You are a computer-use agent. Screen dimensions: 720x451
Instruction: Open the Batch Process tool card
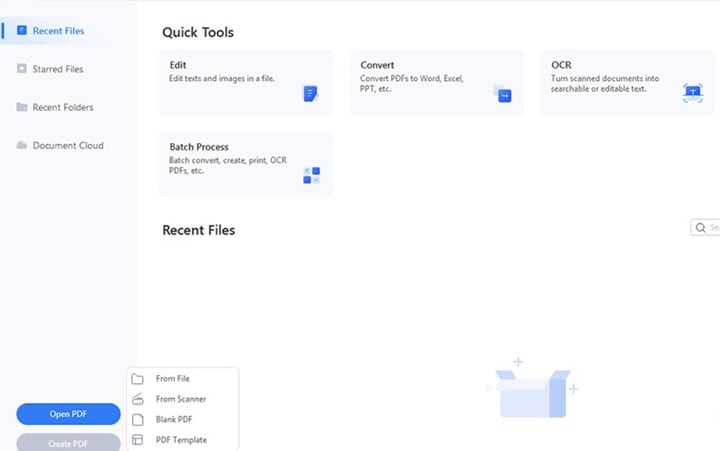245,163
